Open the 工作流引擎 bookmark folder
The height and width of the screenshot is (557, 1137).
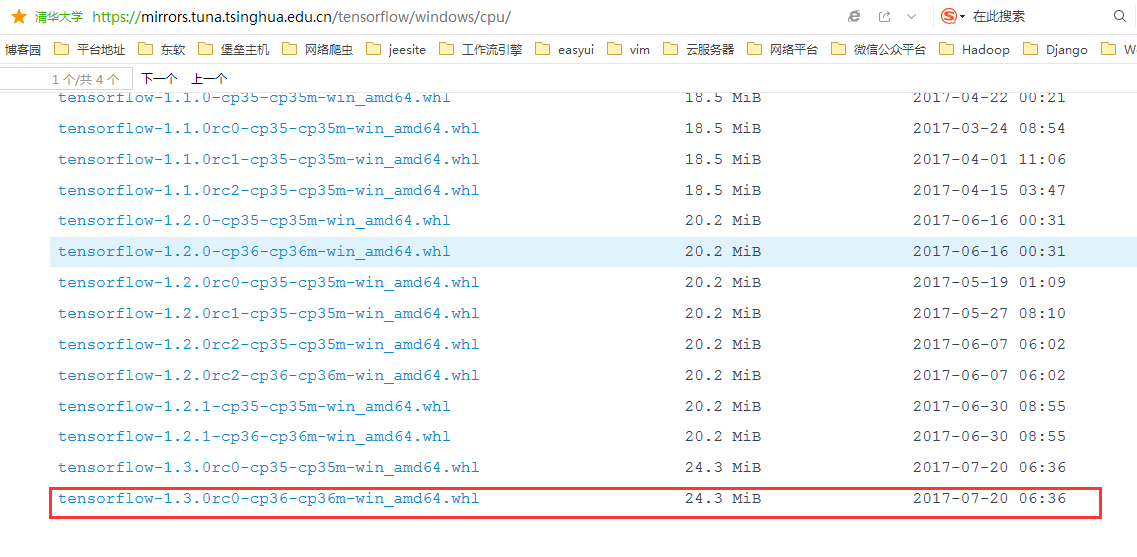coord(481,49)
